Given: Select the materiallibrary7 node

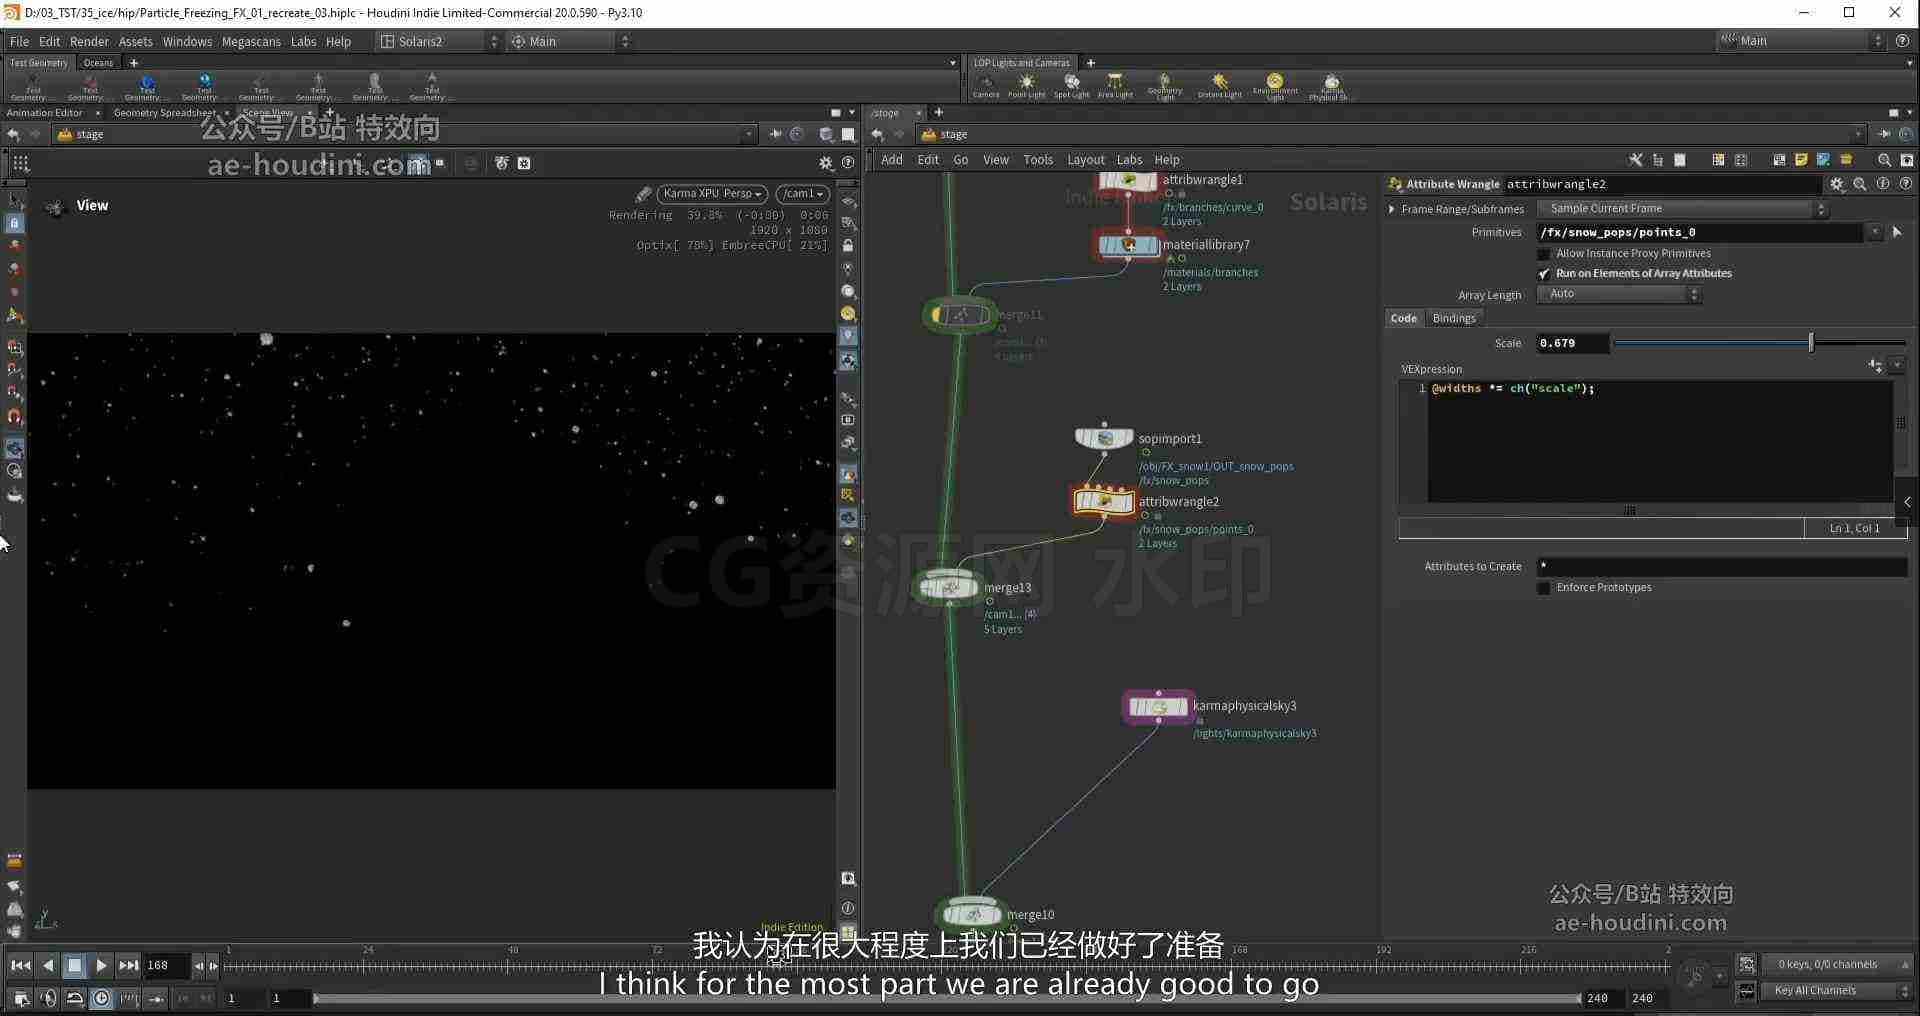Looking at the screenshot, I should point(1128,244).
